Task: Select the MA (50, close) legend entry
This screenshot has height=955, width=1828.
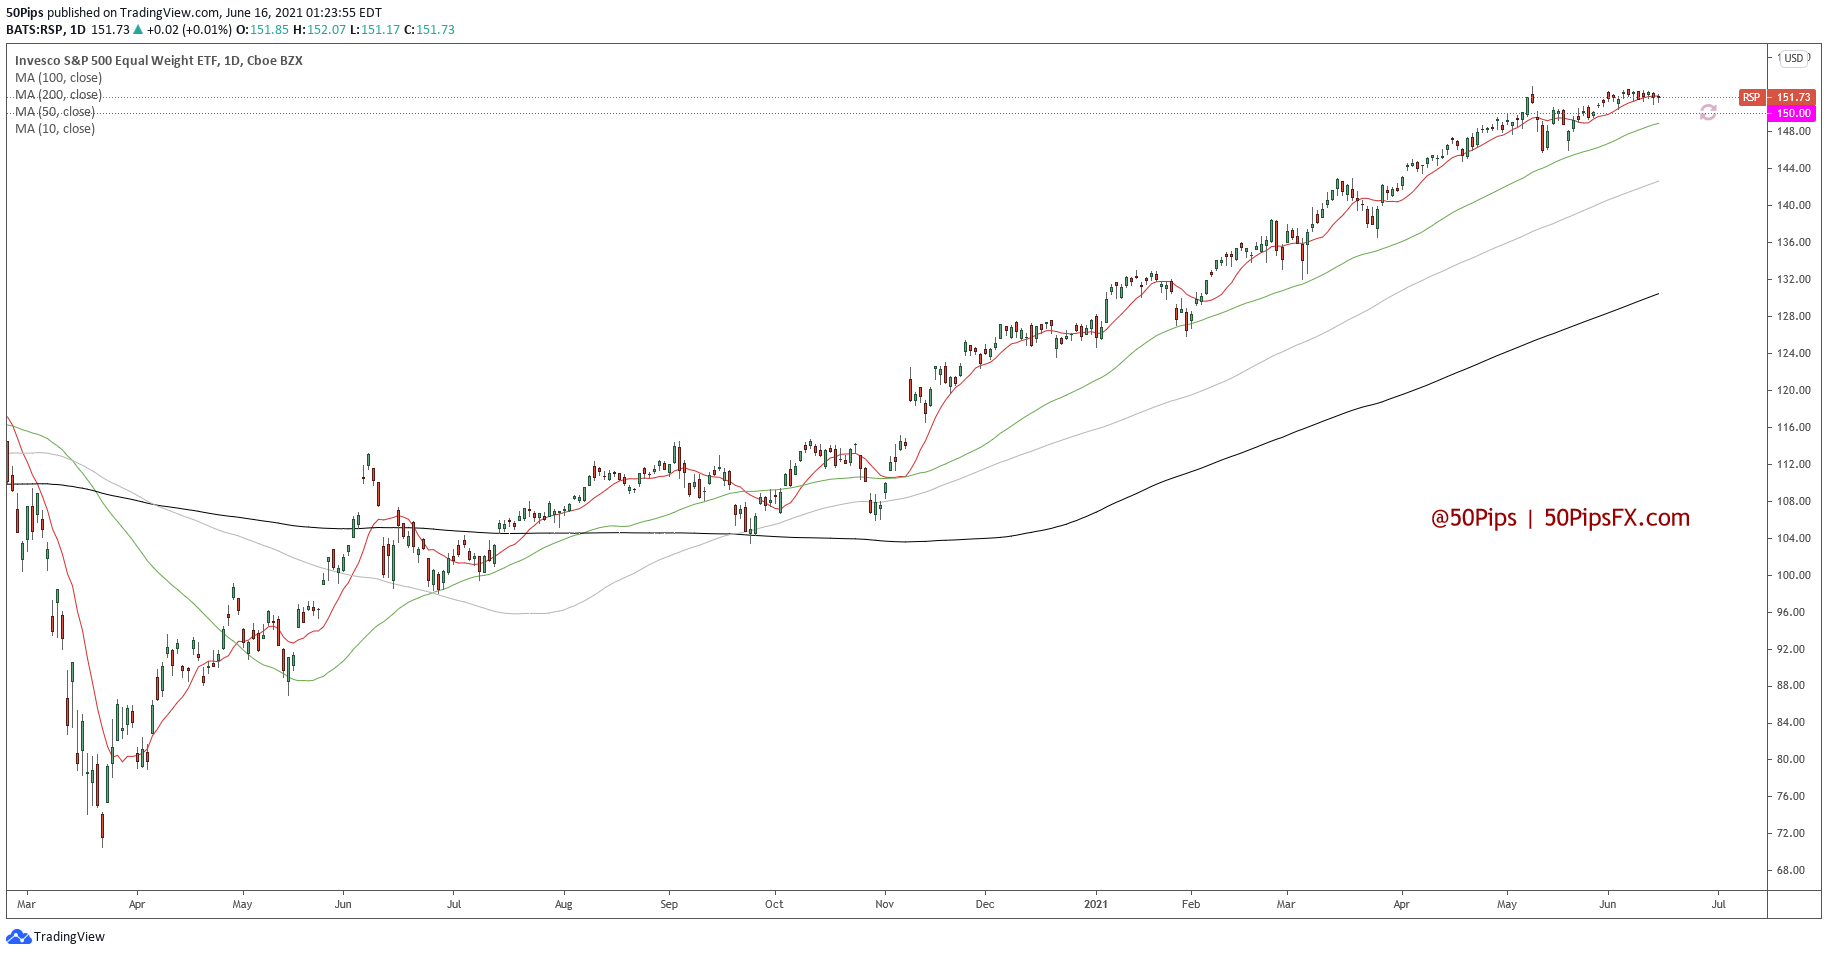Action: click(x=55, y=112)
